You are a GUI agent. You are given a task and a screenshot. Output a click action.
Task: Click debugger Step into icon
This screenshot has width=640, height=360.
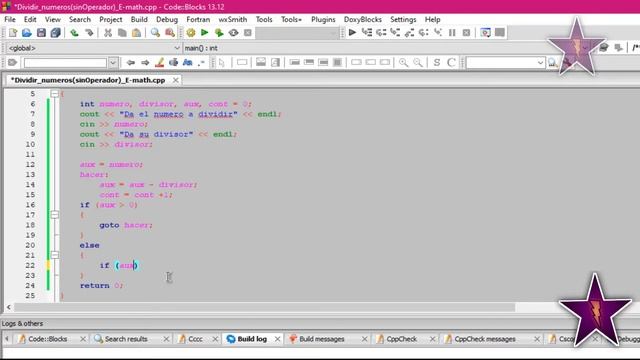(x=395, y=33)
